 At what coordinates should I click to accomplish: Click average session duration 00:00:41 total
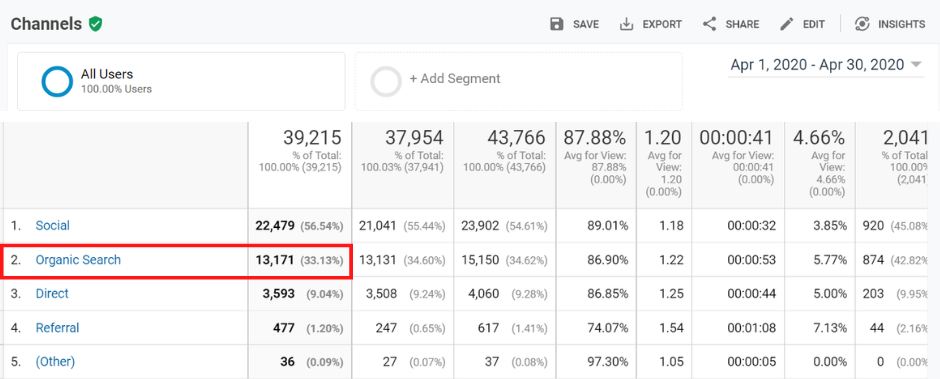(737, 138)
